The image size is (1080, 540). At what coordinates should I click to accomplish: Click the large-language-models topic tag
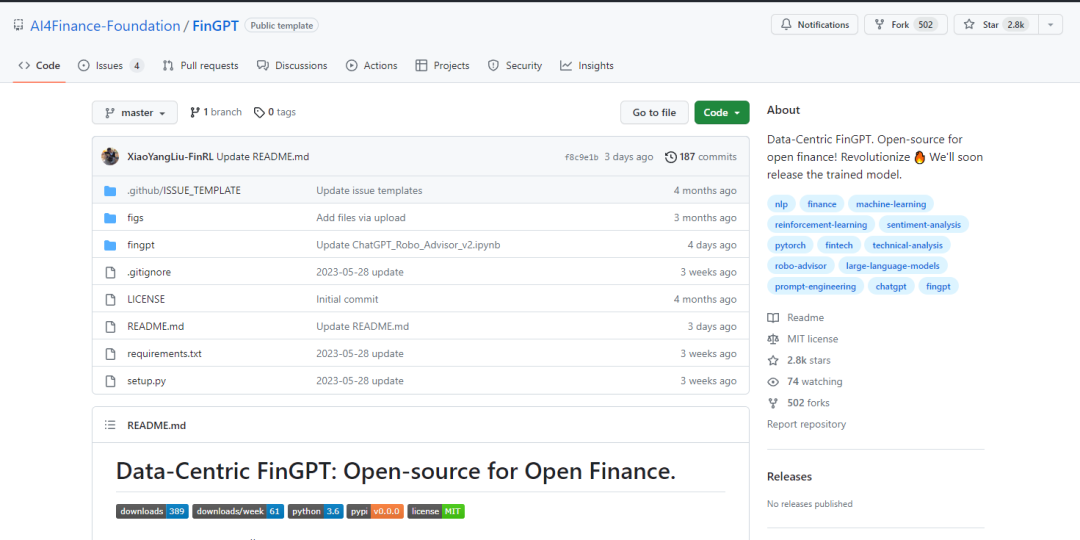[893, 266]
